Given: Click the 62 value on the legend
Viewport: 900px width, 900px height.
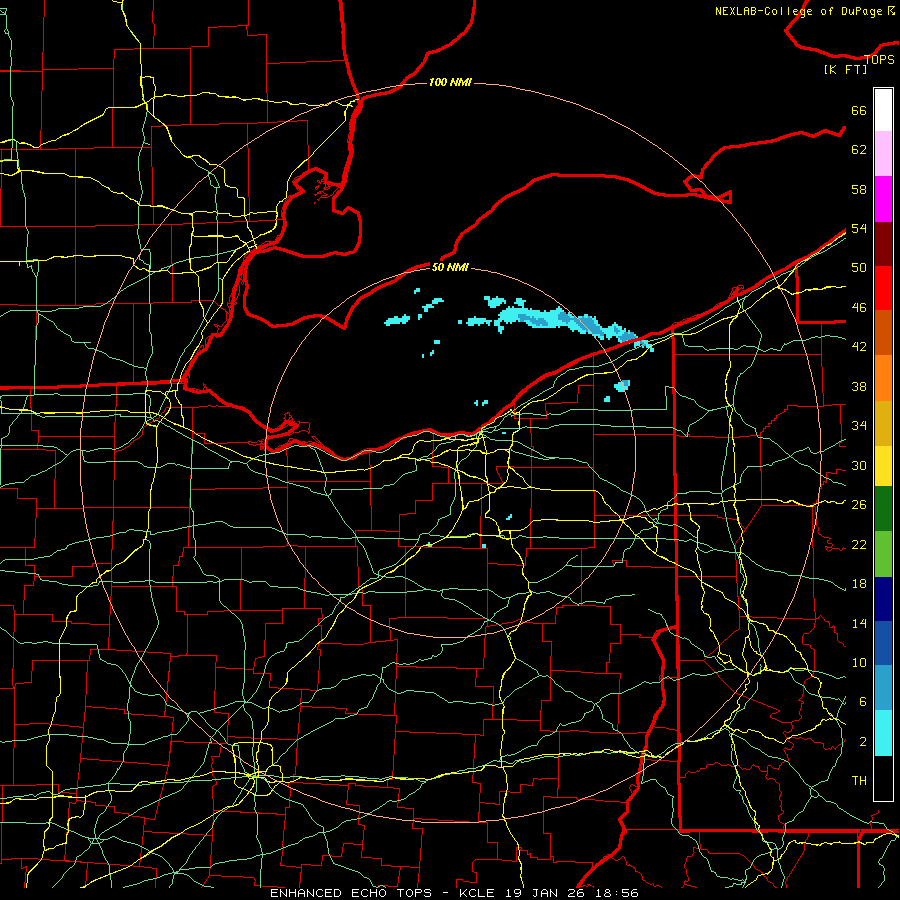Looking at the screenshot, I should pos(859,150).
